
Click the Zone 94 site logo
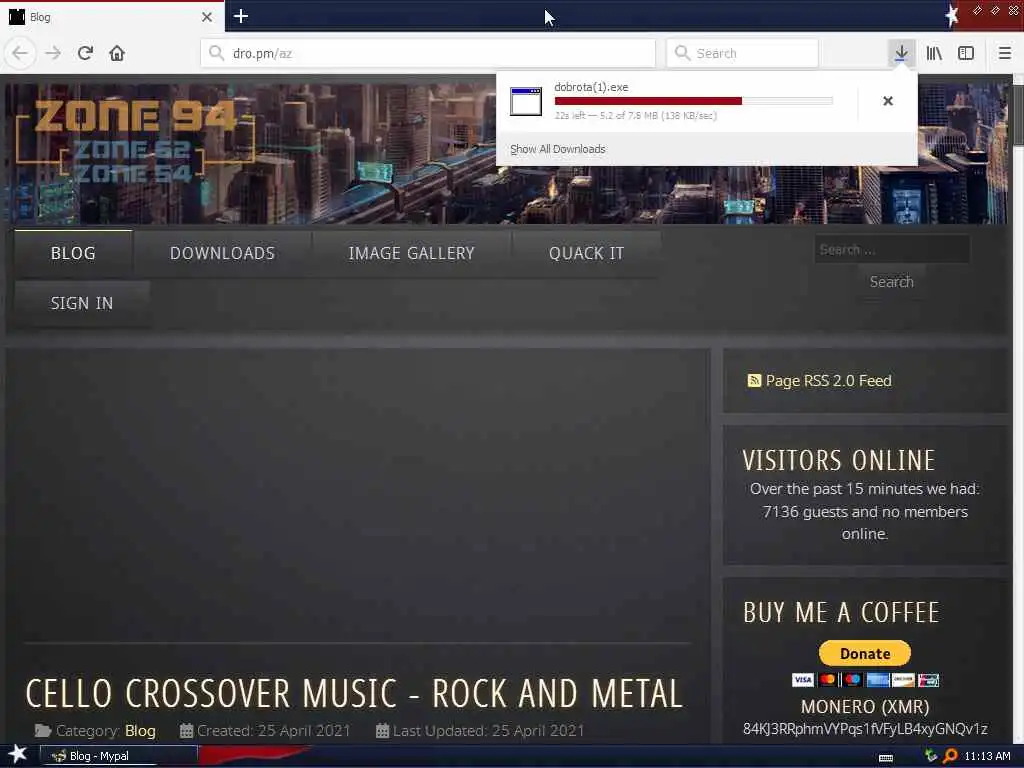135,140
